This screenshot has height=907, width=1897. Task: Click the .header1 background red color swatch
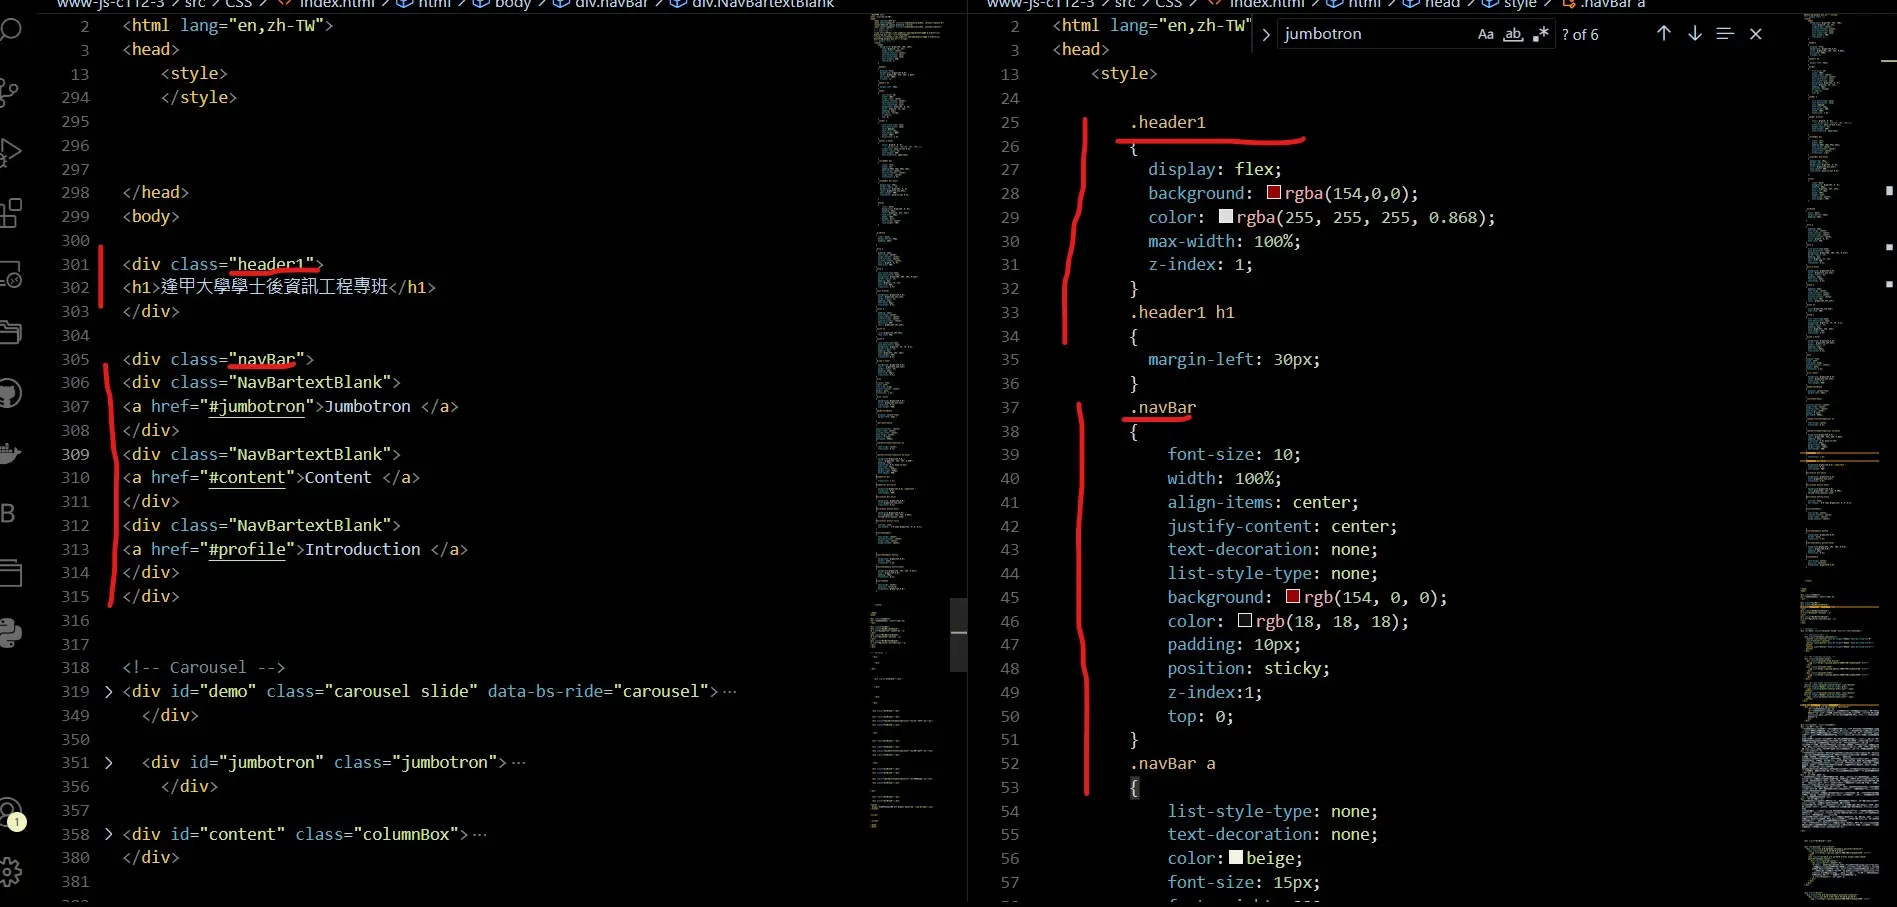[x=1274, y=193]
